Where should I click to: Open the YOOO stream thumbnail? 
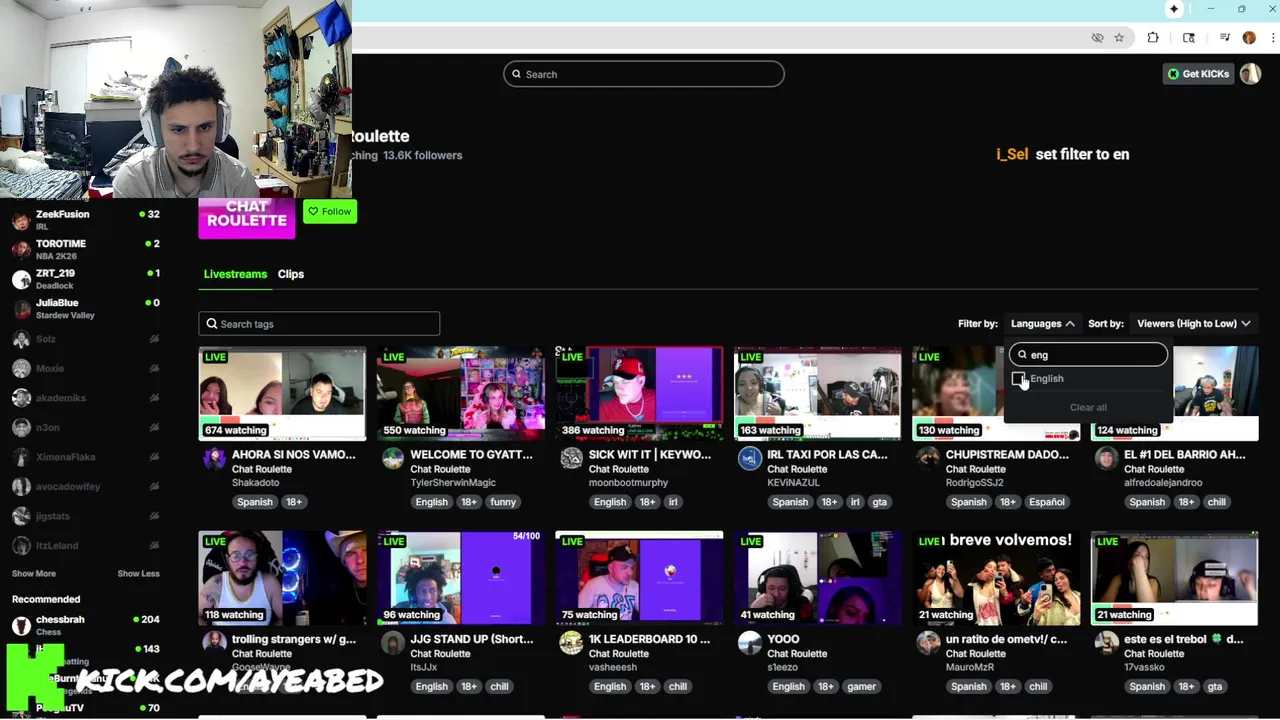[x=817, y=578]
